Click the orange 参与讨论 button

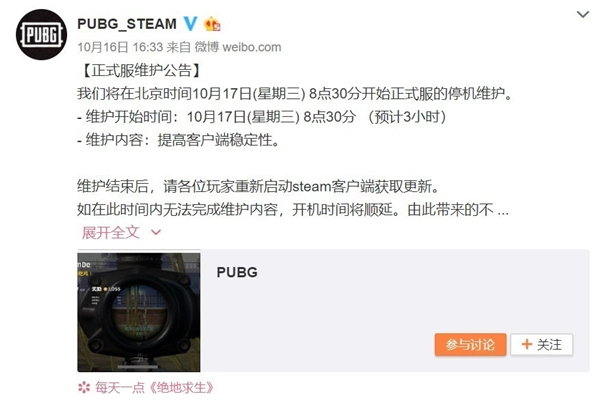point(470,344)
